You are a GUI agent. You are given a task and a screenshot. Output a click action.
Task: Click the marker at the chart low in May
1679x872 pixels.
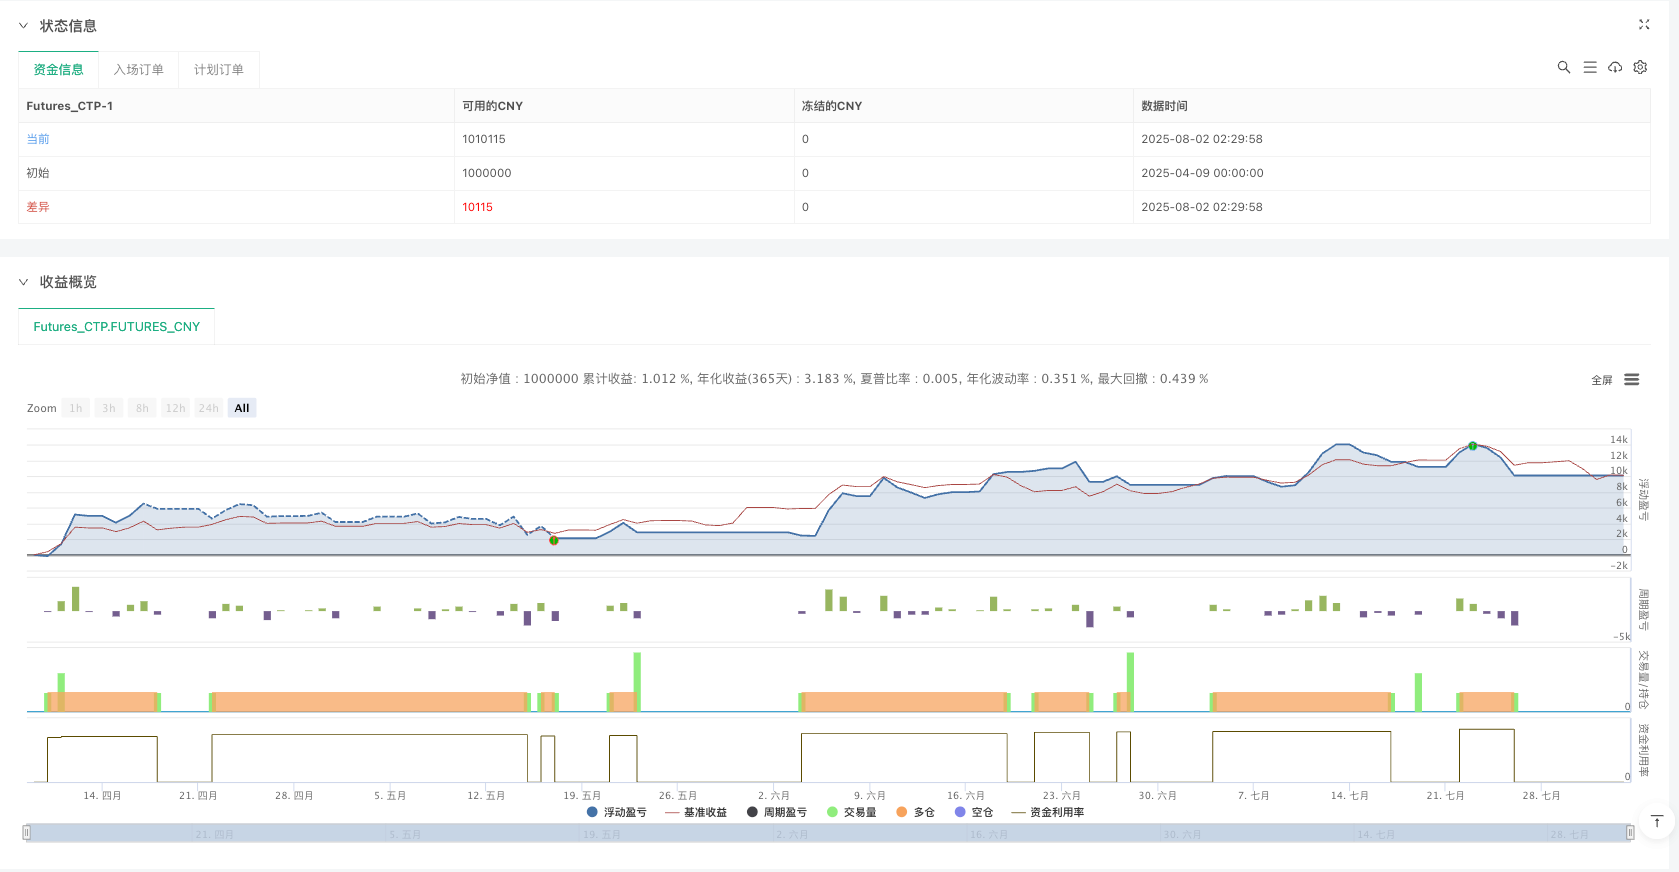click(x=554, y=540)
